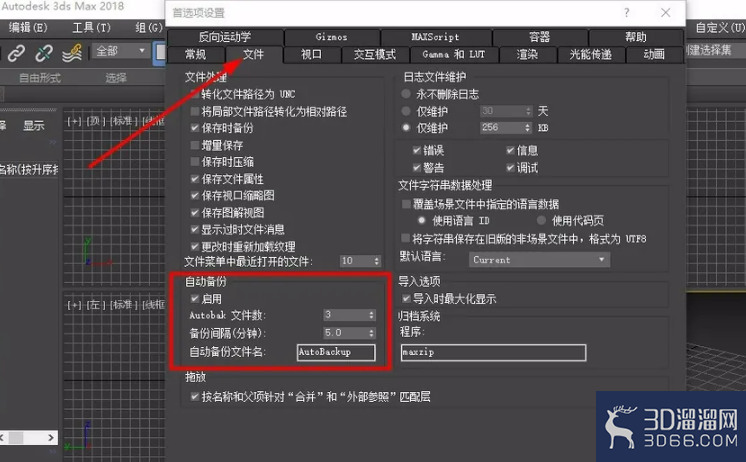Viewport: 746px width, 462px height.
Task: Toggle the 启用 auto backup checkbox
Action: coord(195,298)
